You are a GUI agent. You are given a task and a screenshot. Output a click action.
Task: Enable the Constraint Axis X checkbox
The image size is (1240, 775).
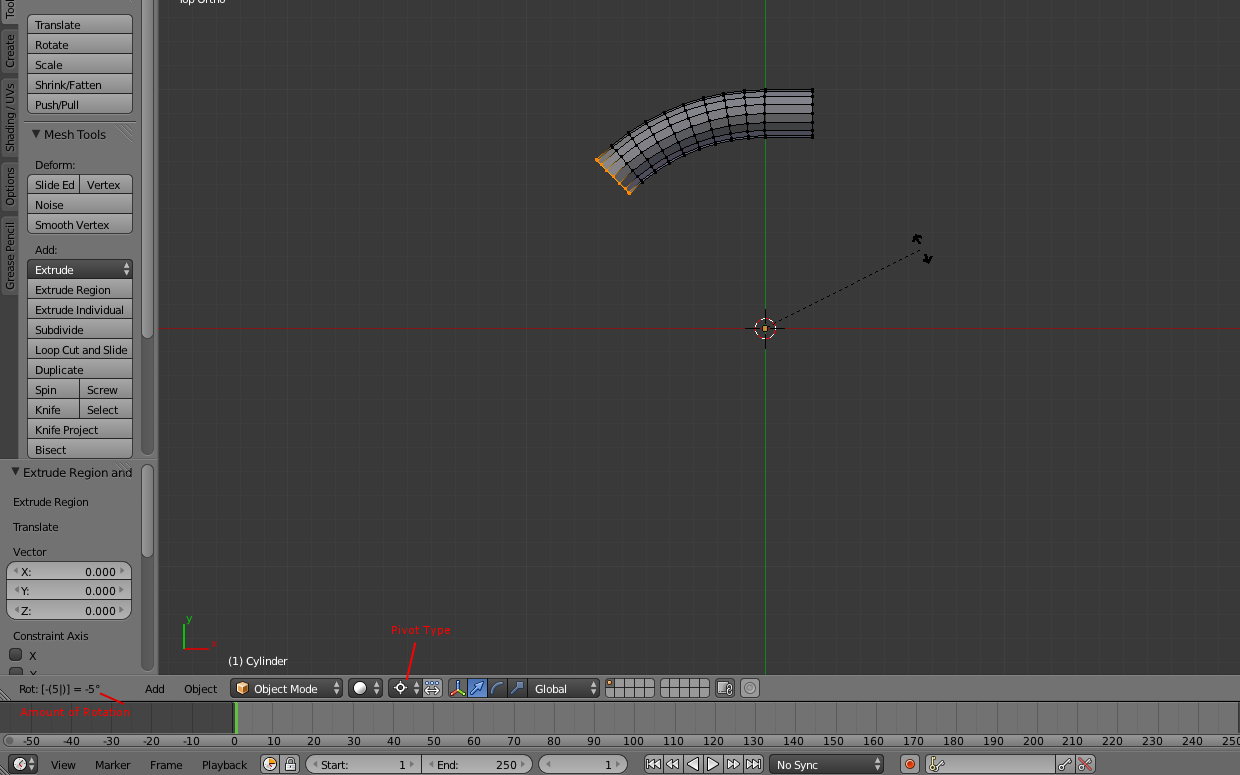(16, 655)
